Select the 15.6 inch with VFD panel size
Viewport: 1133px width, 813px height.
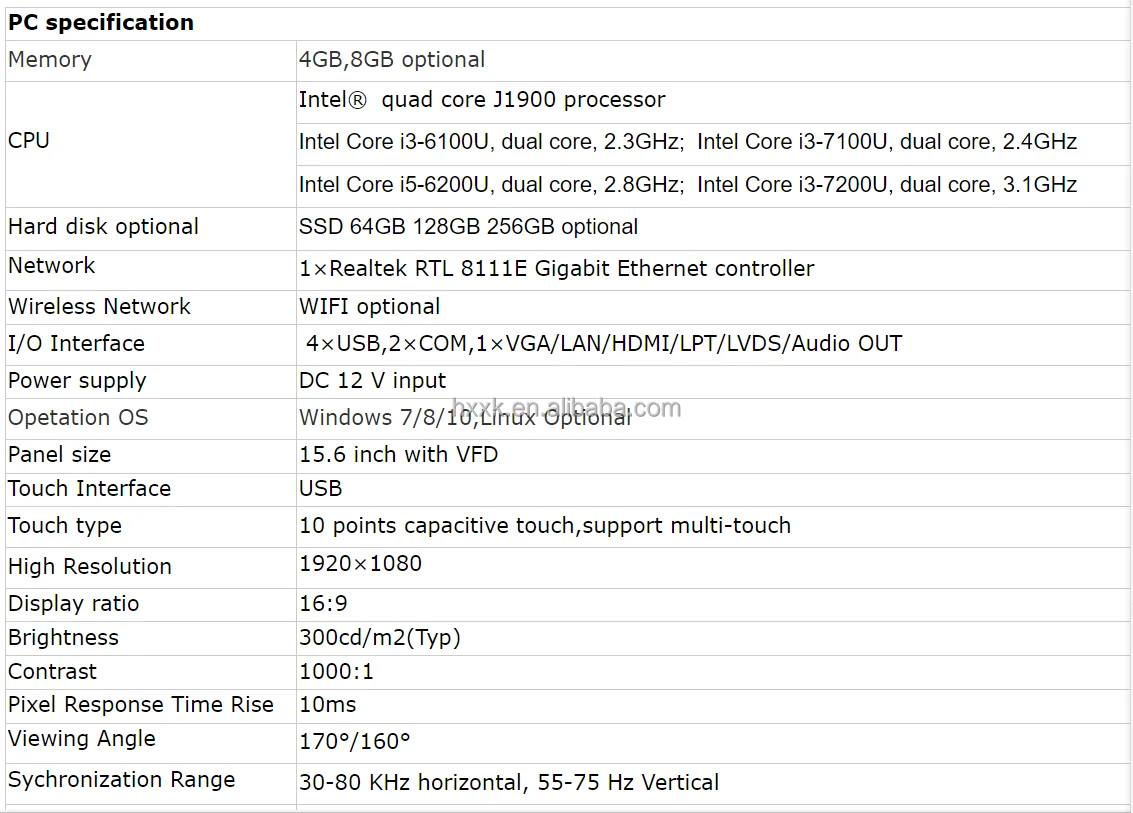point(398,455)
